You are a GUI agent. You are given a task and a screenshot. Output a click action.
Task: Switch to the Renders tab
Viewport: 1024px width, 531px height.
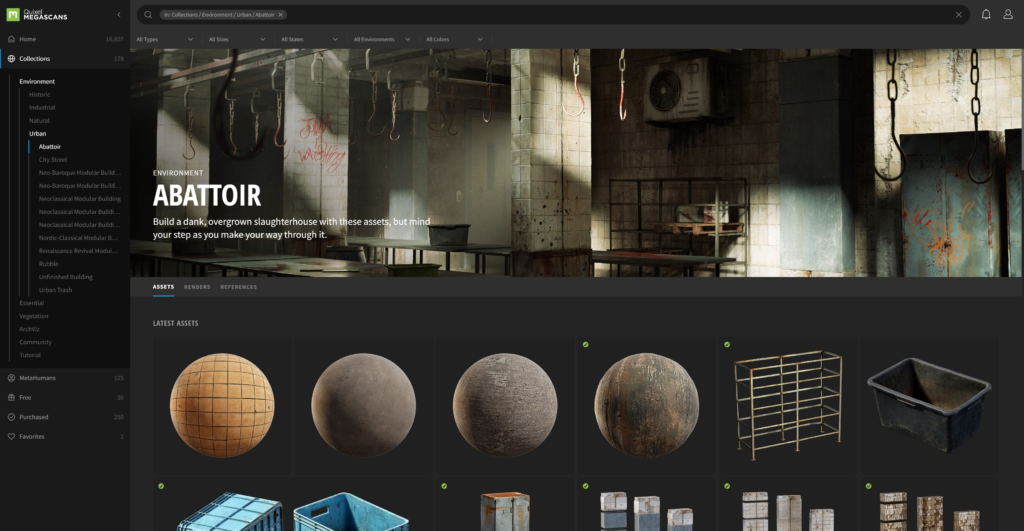pyautogui.click(x=197, y=287)
